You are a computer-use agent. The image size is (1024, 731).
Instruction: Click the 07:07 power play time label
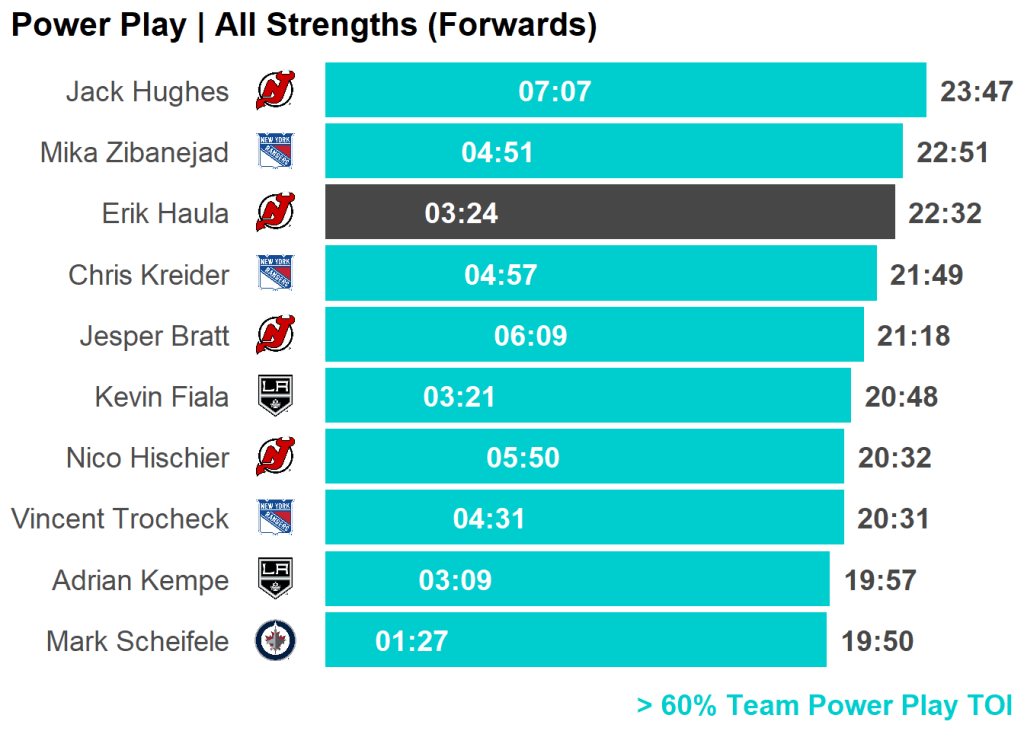click(555, 92)
